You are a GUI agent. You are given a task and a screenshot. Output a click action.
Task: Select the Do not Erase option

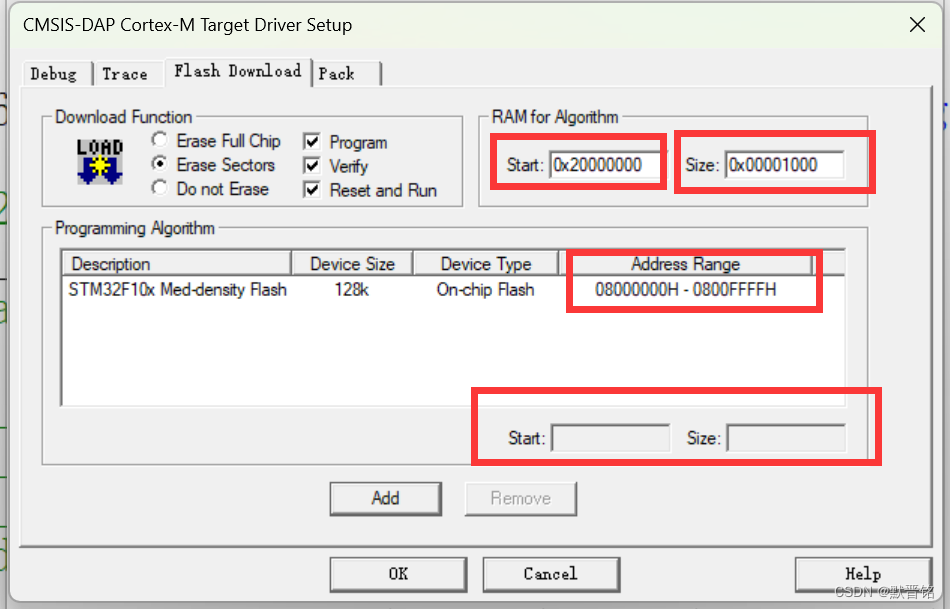[159, 189]
